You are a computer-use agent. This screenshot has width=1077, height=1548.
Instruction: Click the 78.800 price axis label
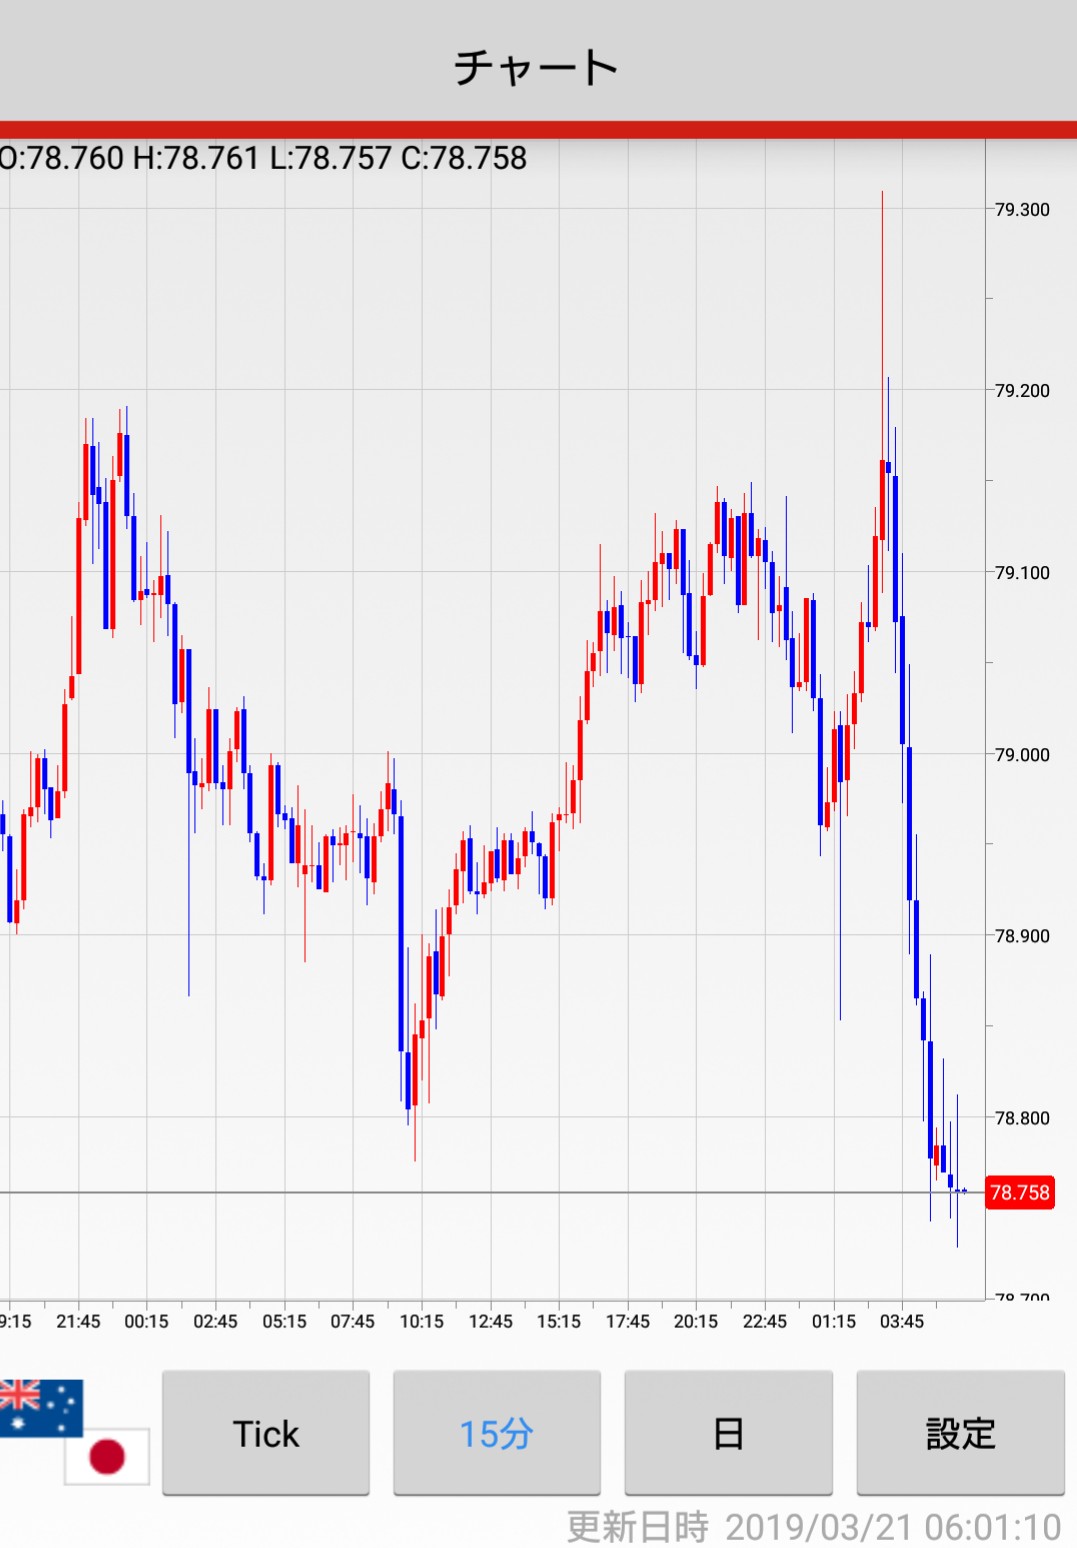point(1022,1118)
